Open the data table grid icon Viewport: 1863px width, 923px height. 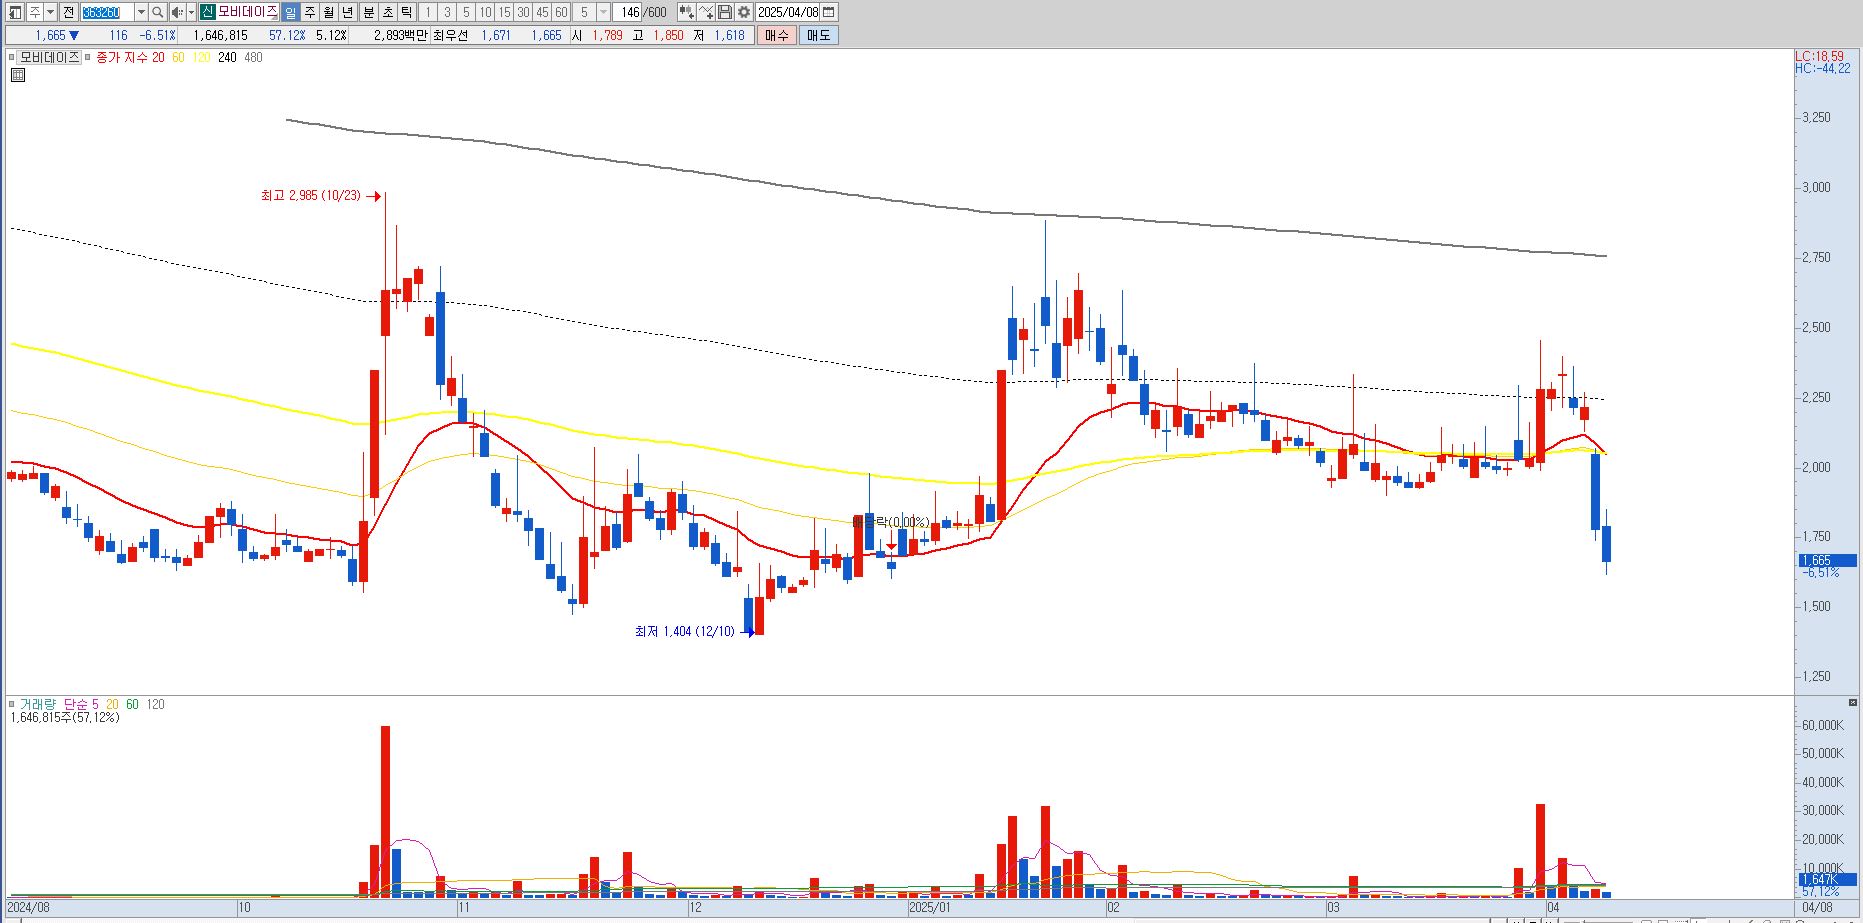pyautogui.click(x=17, y=75)
